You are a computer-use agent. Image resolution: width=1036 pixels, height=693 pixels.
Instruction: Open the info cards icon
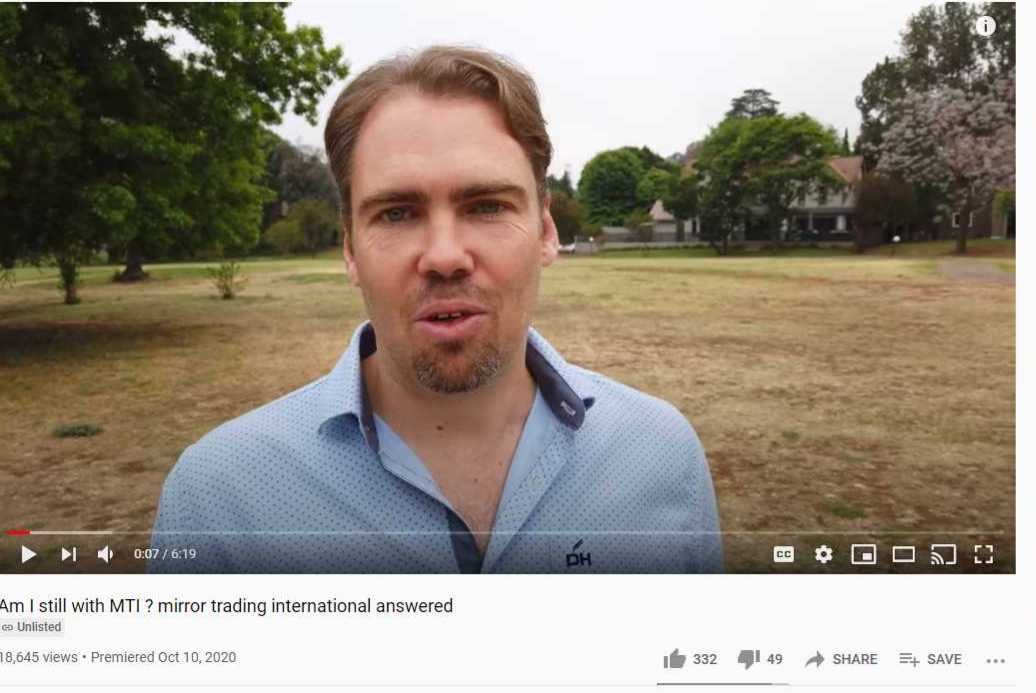click(985, 26)
